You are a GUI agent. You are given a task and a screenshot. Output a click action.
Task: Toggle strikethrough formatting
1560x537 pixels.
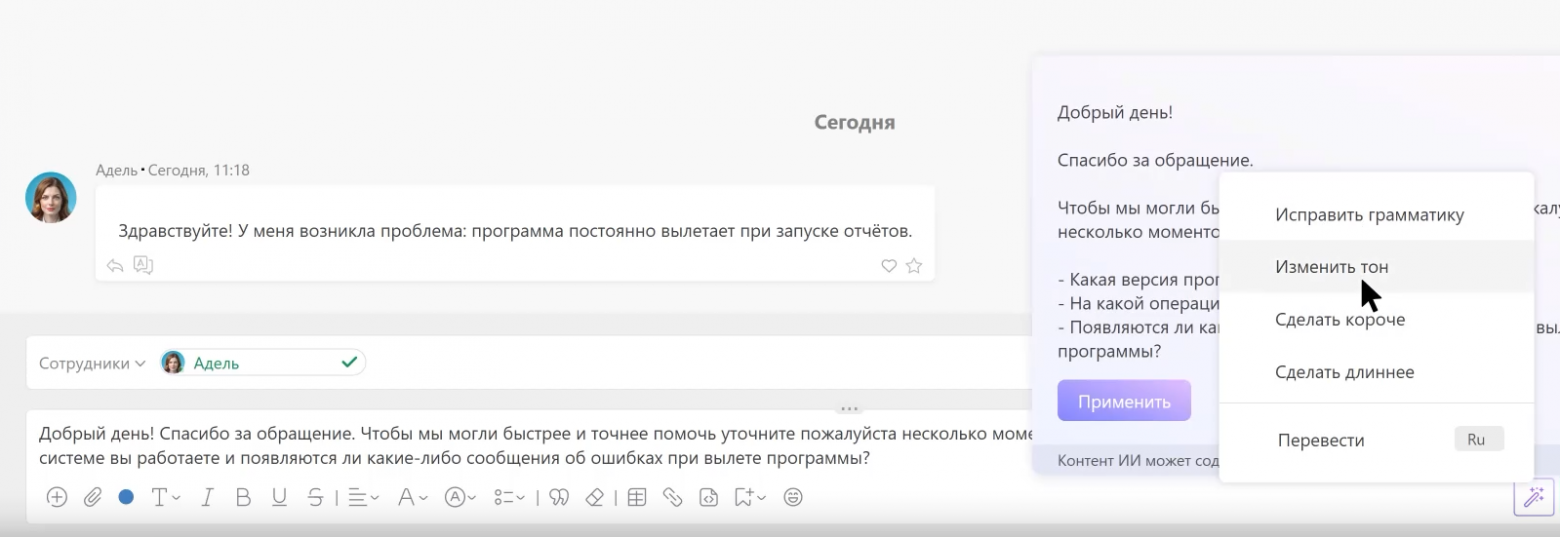(315, 497)
